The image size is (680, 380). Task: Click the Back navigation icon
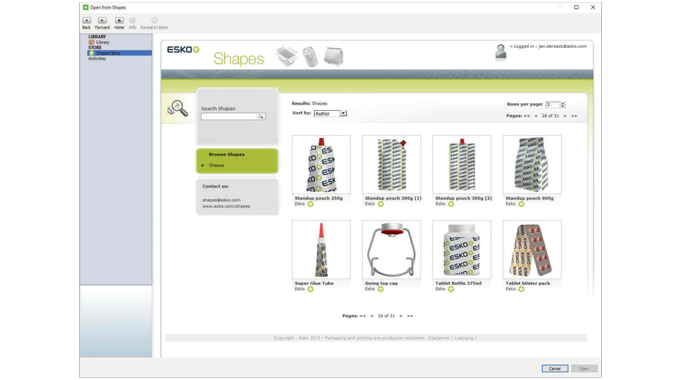(x=87, y=20)
